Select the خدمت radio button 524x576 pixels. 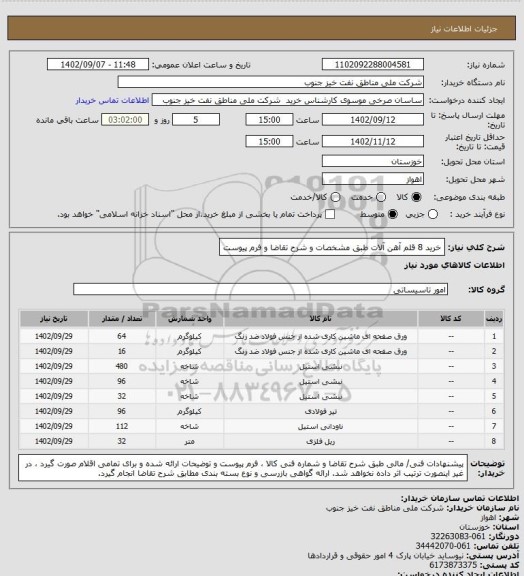[381, 197]
